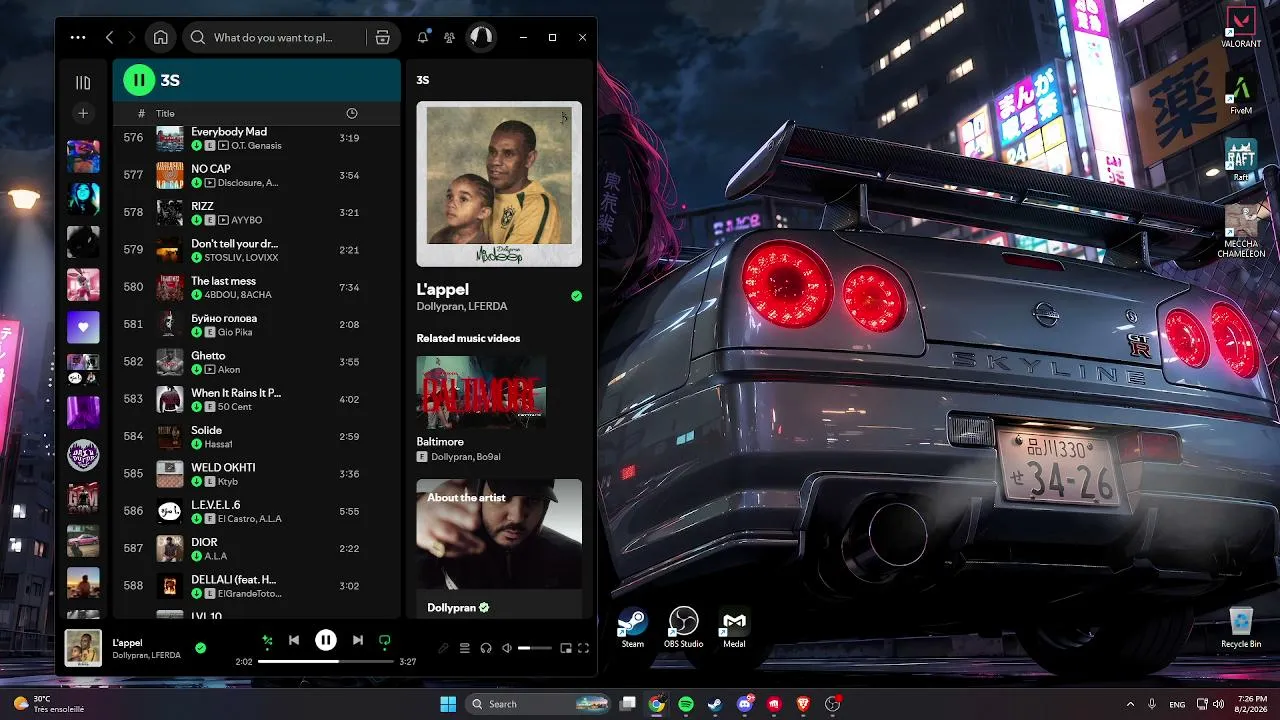This screenshot has width=1280, height=720.
Task: Open the Miniplayer
Action: [x=566, y=648]
